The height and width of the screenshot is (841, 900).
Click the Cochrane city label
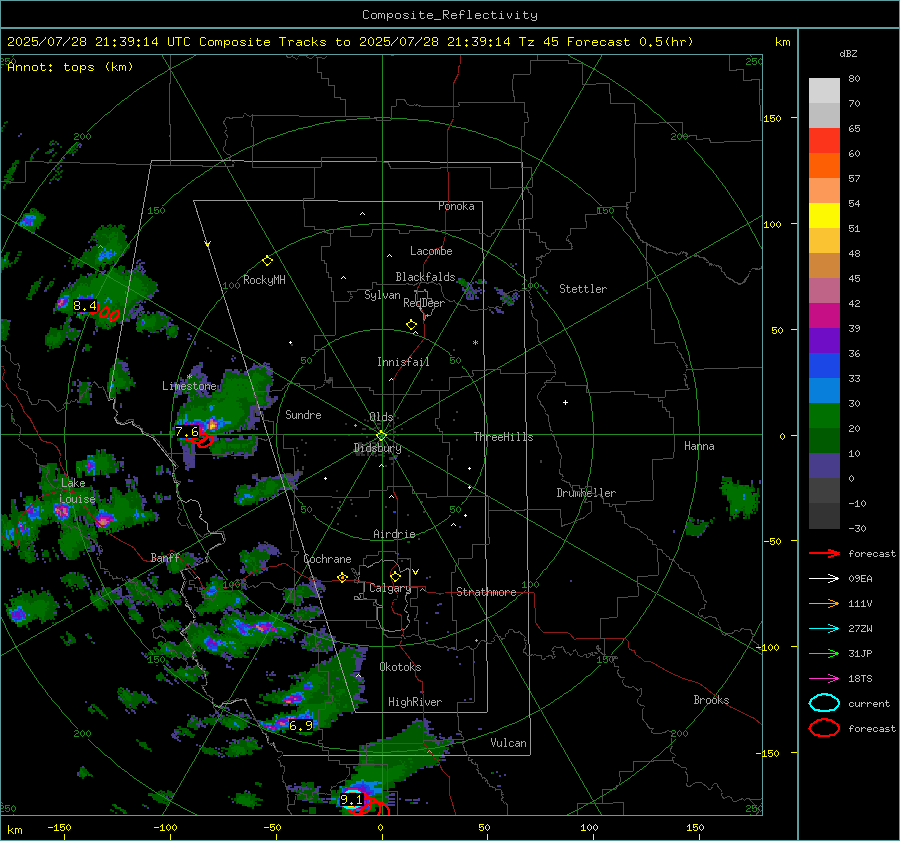[x=327, y=559]
